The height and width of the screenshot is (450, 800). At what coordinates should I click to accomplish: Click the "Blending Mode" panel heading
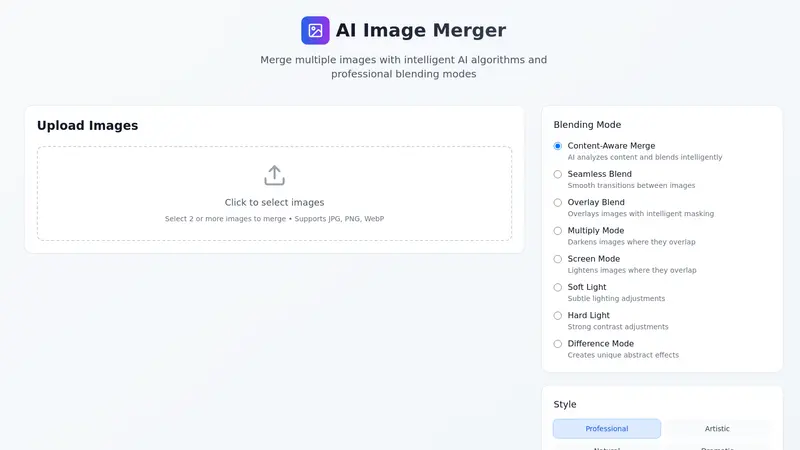point(587,125)
